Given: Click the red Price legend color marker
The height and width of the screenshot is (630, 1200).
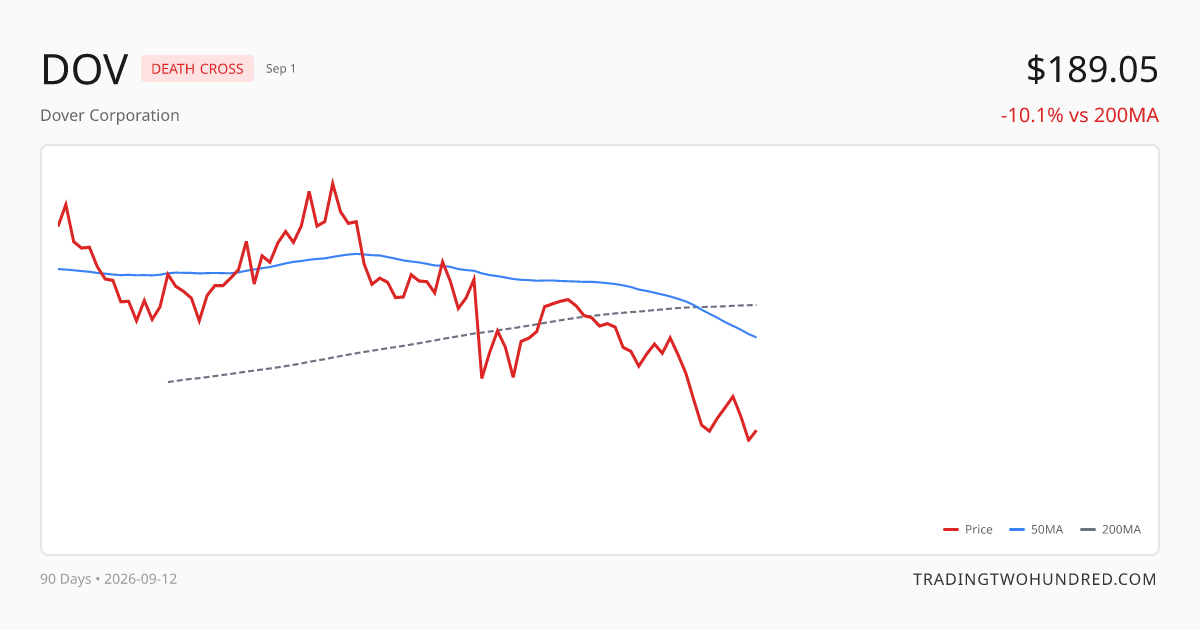Looking at the screenshot, I should [x=951, y=530].
